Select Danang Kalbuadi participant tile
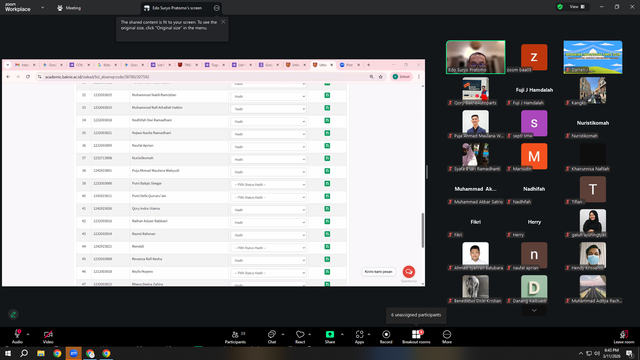The width and height of the screenshot is (640, 360). click(x=534, y=288)
